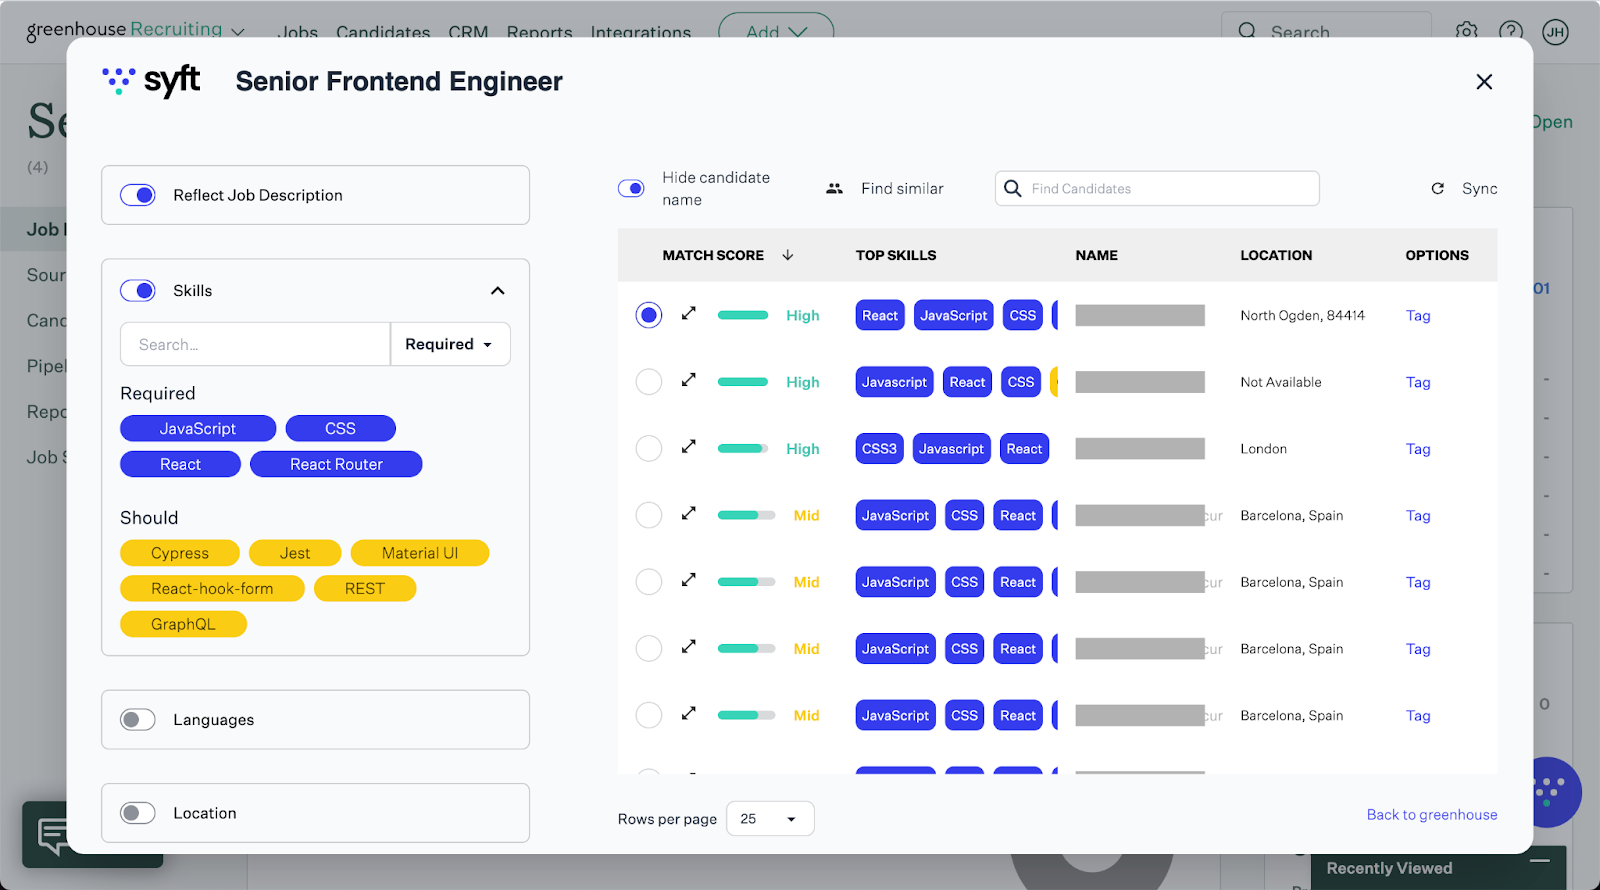
Task: Sort by match score arrow
Action: [788, 255]
